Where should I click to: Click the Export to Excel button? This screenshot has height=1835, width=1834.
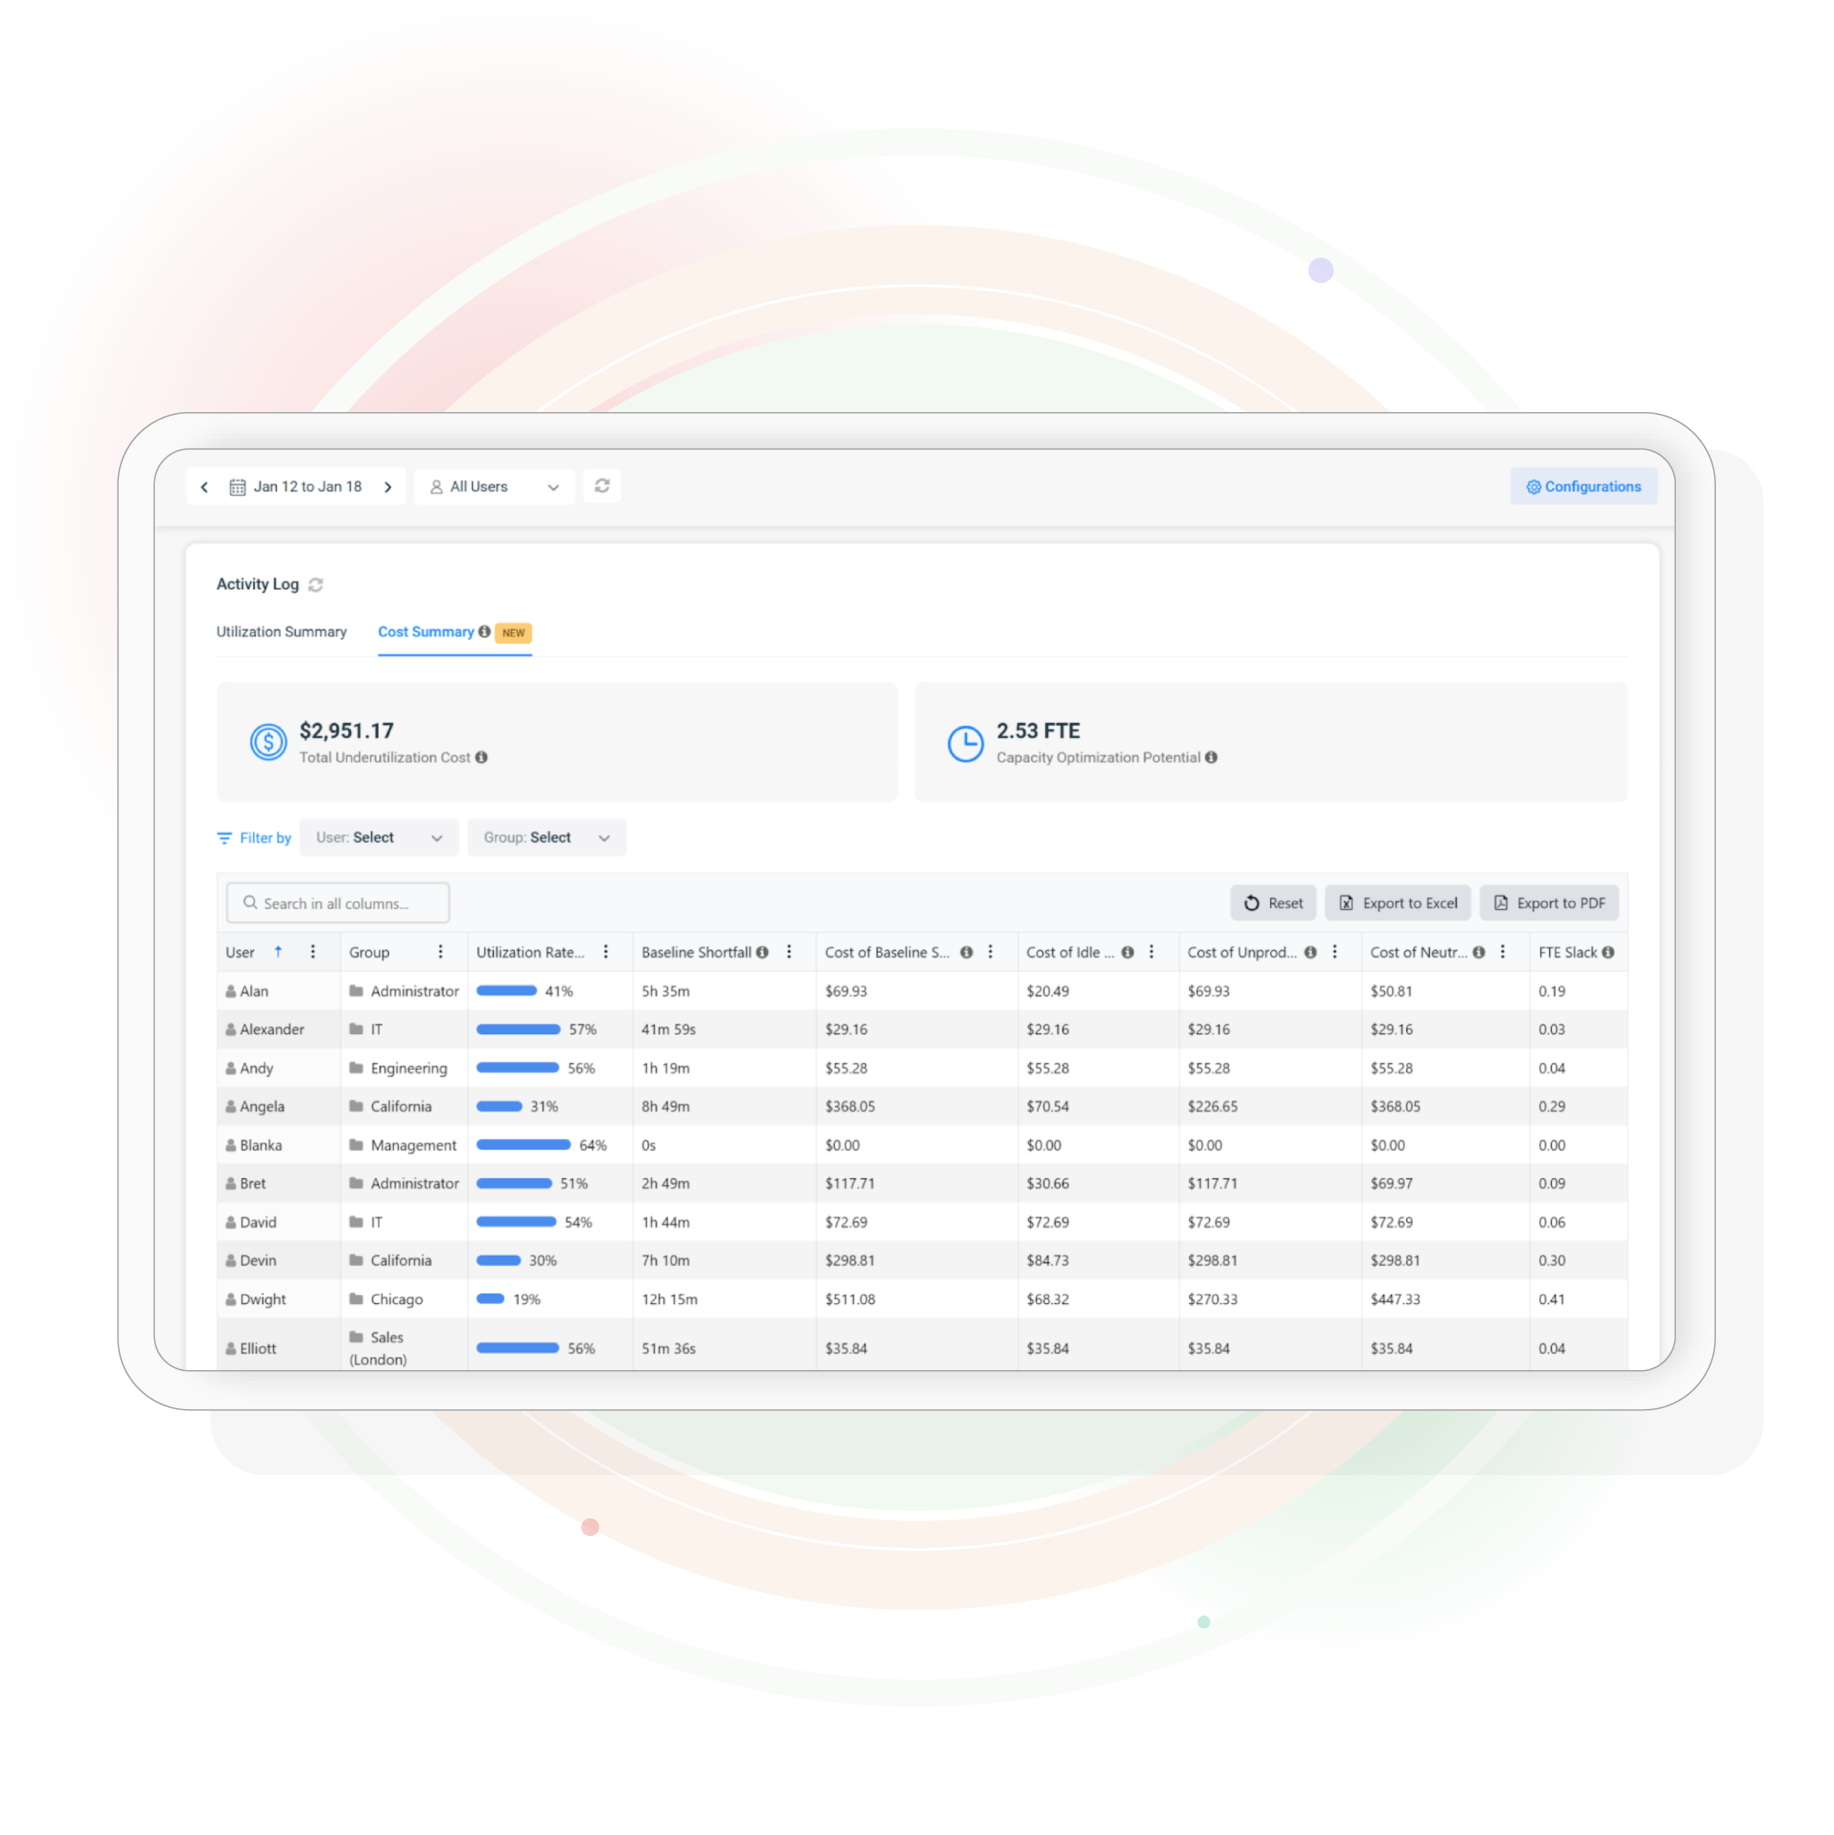tap(1398, 903)
